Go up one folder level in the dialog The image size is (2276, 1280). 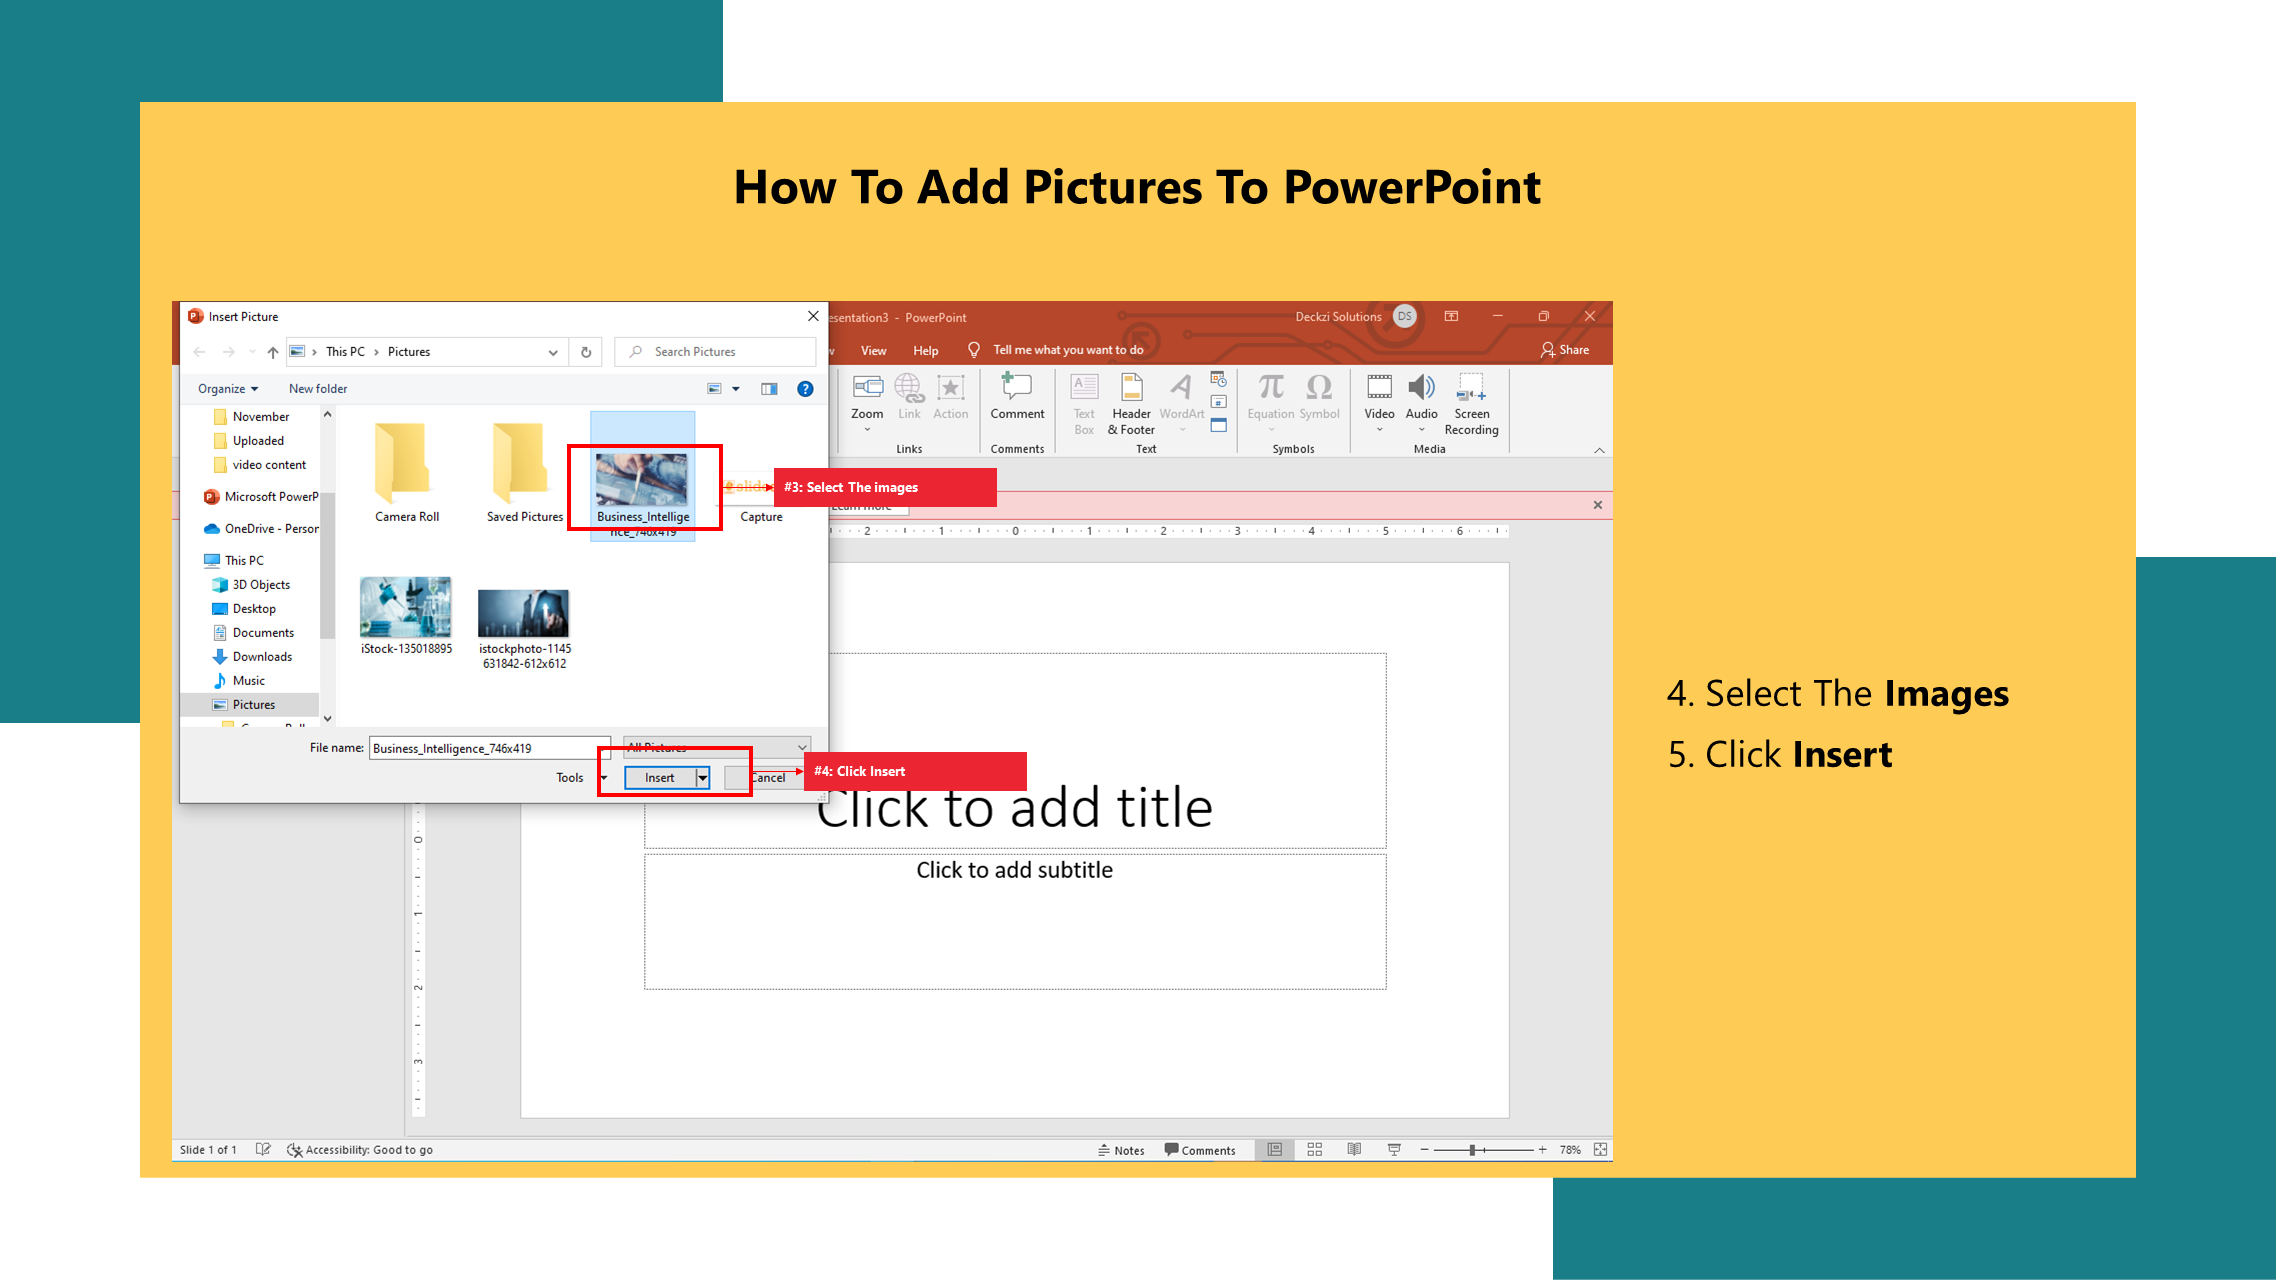tap(272, 352)
